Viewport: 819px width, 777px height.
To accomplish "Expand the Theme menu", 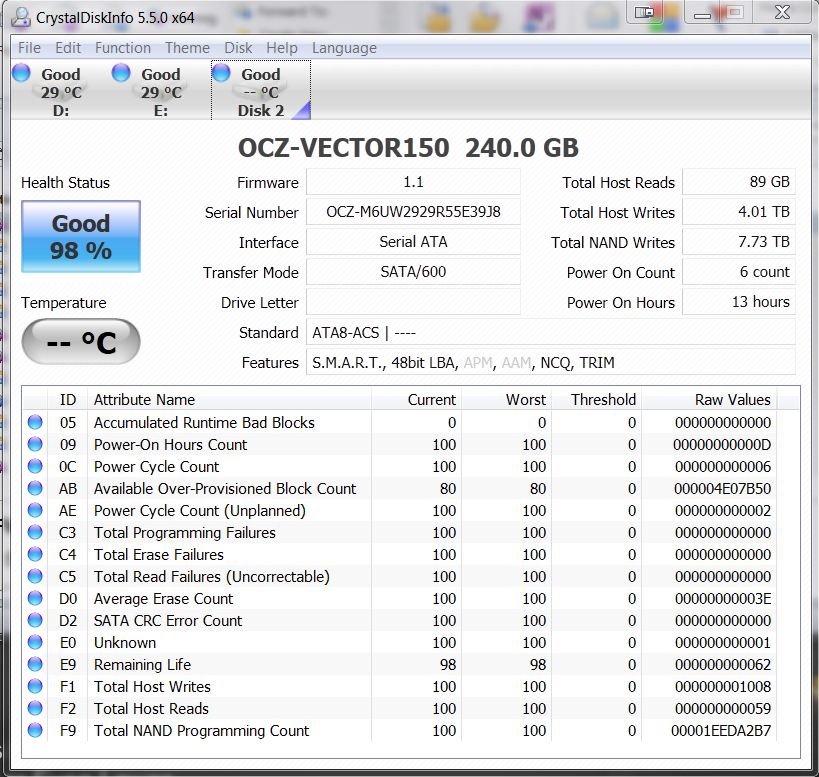I will point(187,48).
